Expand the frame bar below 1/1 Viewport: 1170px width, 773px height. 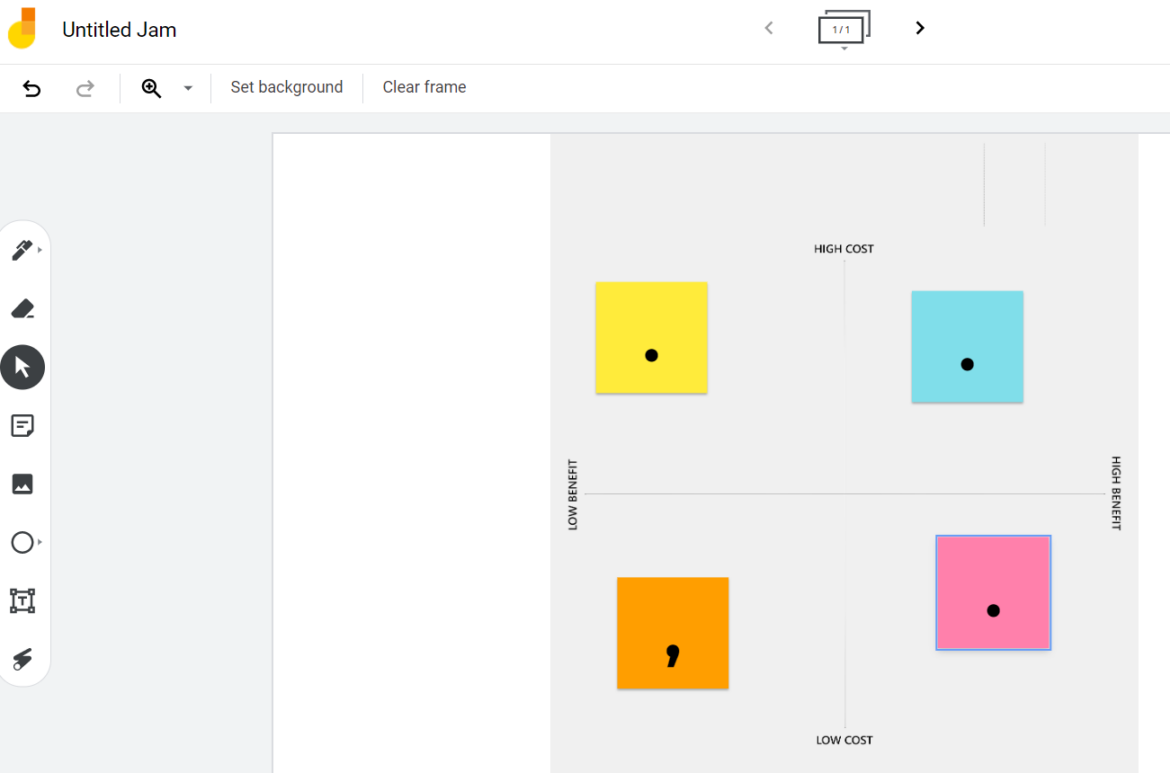[x=843, y=46]
